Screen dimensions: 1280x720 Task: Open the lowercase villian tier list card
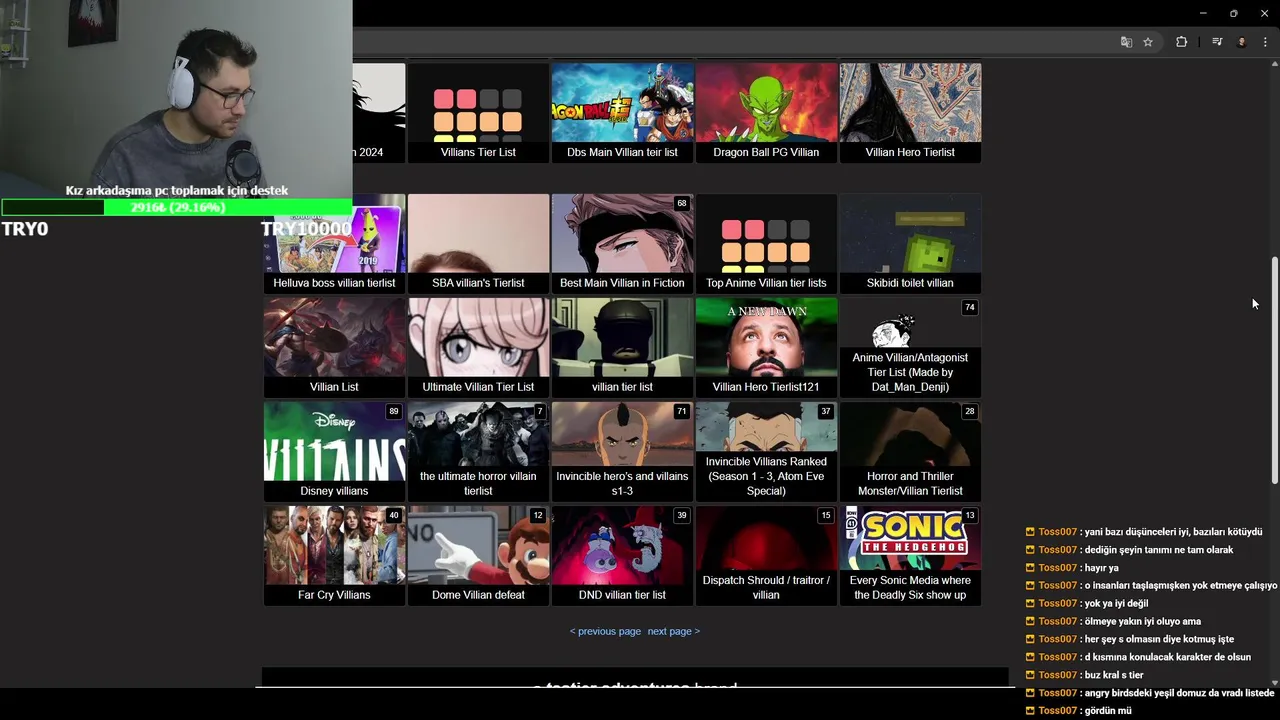coord(622,348)
